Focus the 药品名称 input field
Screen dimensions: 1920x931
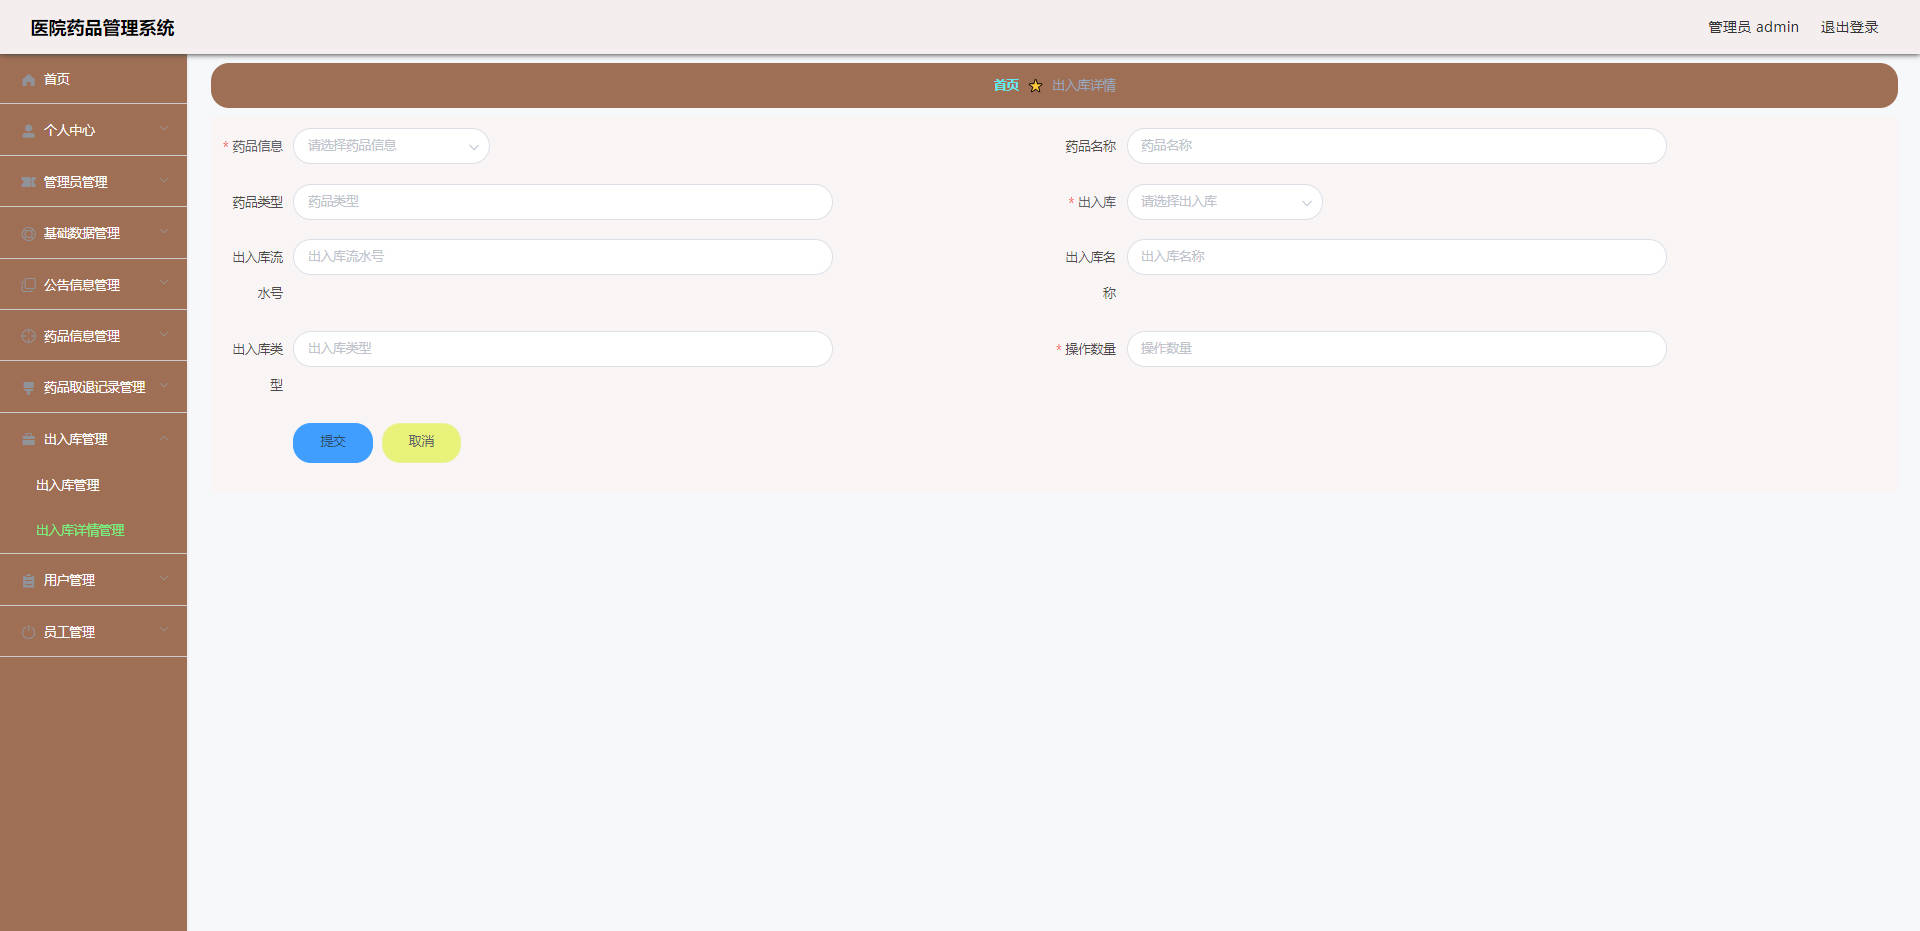point(1396,146)
